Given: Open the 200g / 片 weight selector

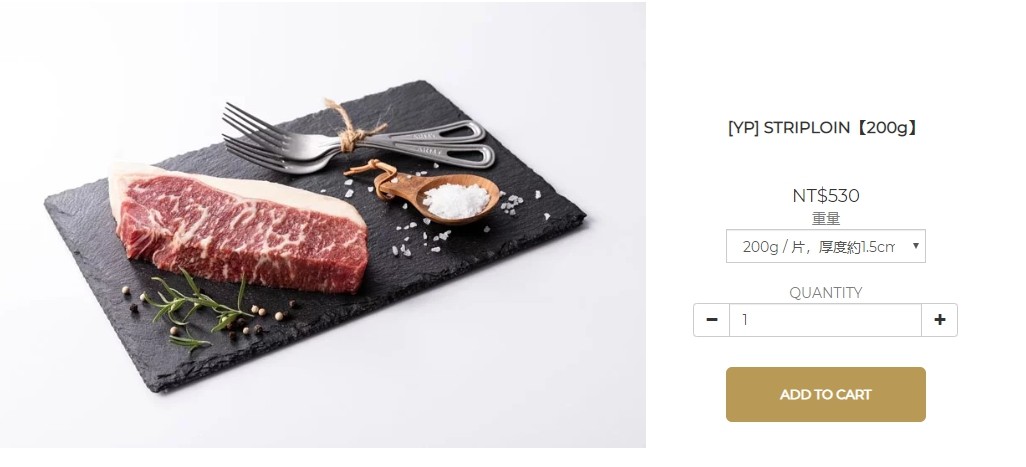Looking at the screenshot, I should pos(826,246).
